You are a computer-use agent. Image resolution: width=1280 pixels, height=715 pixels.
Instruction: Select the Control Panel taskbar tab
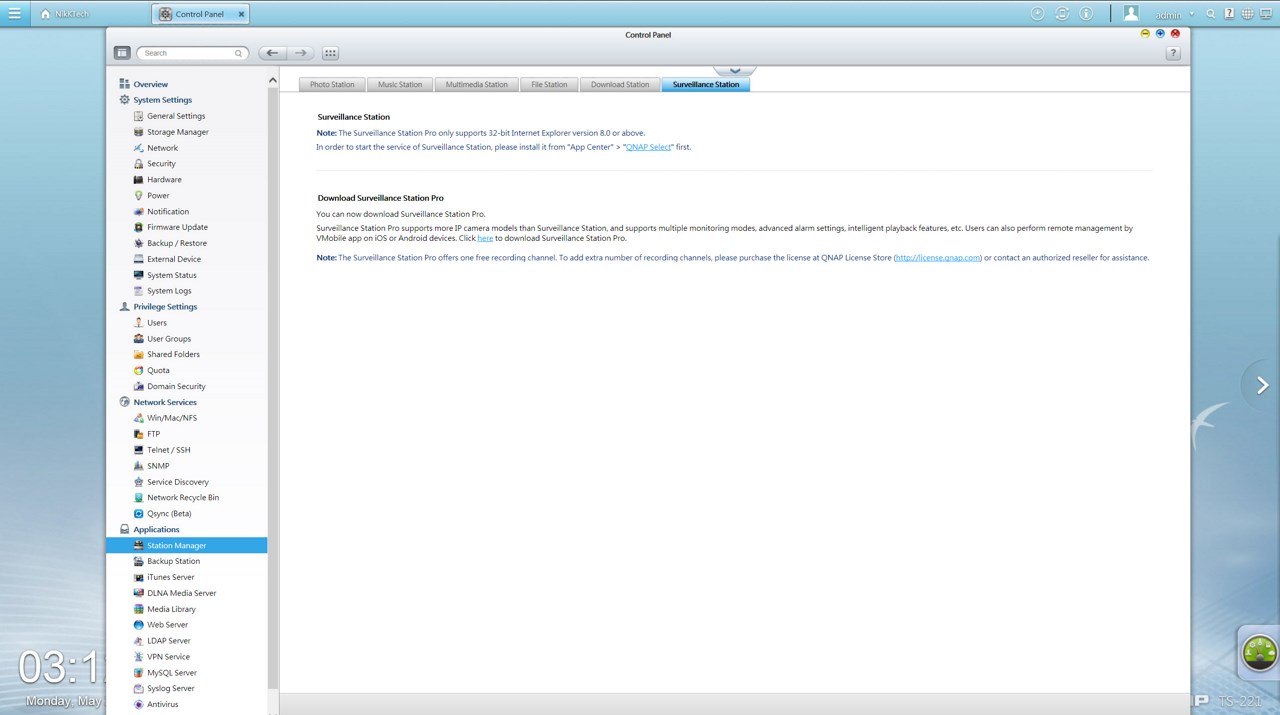click(200, 14)
